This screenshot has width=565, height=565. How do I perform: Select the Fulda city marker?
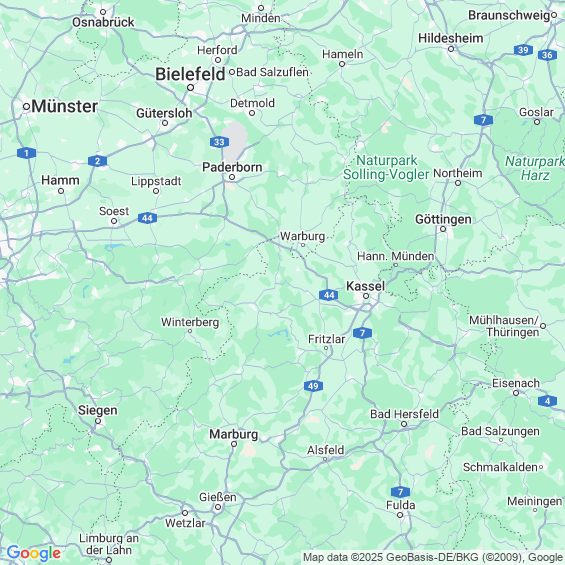click(400, 515)
